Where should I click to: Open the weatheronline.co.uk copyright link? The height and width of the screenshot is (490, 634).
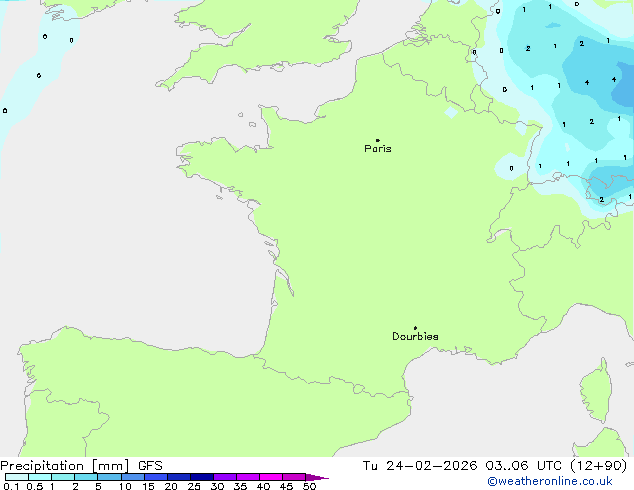pyautogui.click(x=549, y=481)
